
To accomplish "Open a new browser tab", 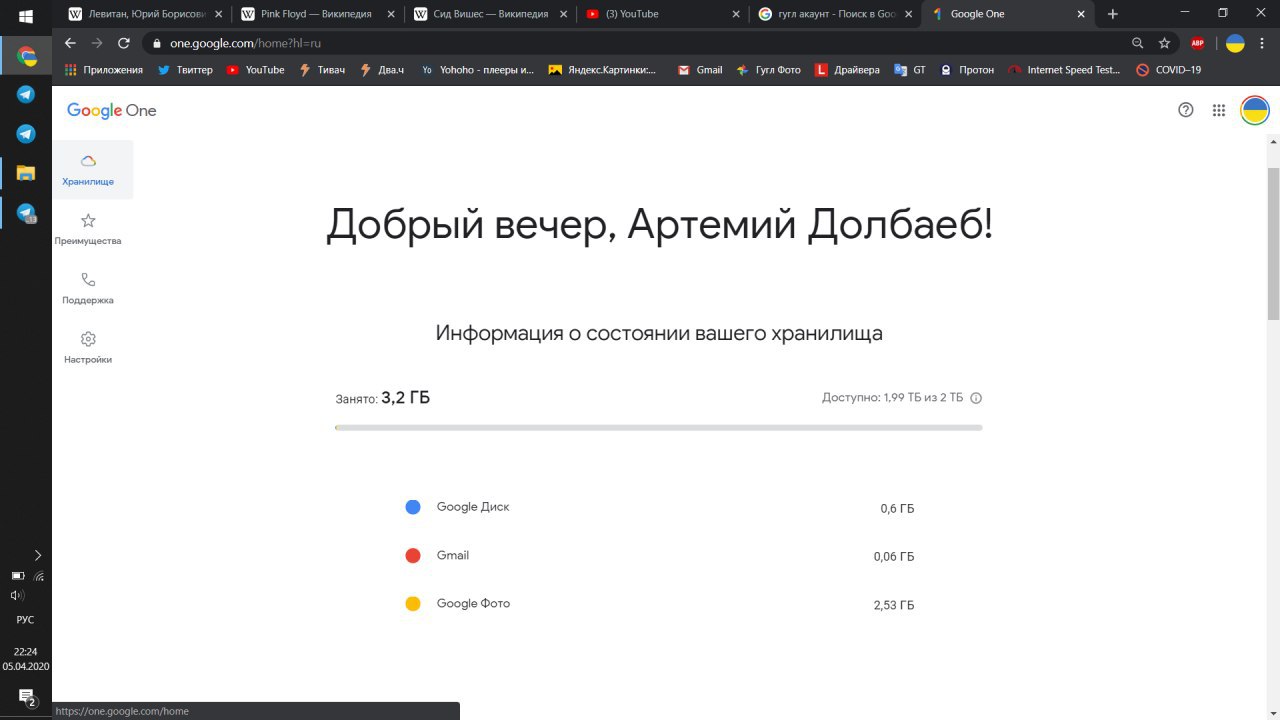I will click(x=1113, y=14).
